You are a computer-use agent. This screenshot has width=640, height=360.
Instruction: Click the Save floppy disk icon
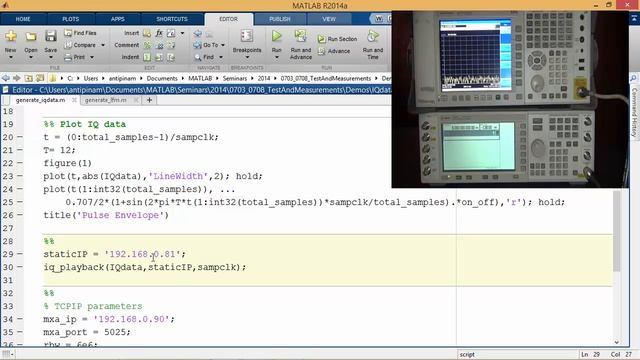(x=51, y=36)
